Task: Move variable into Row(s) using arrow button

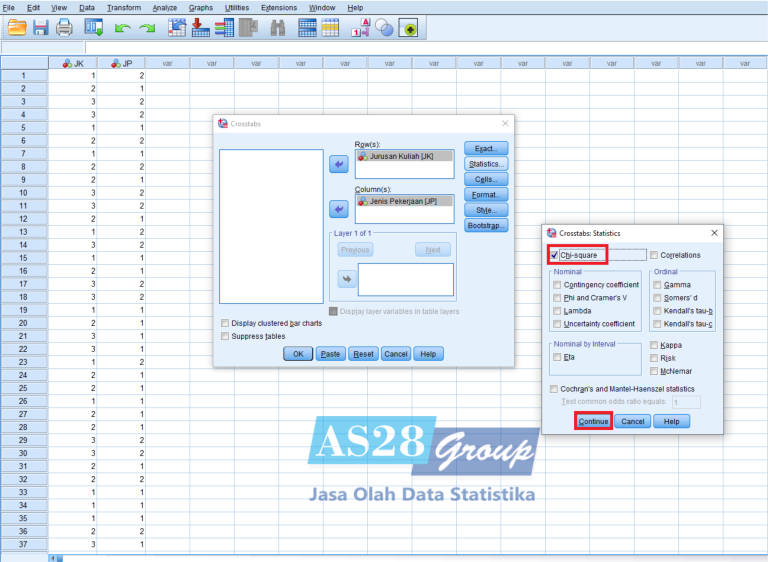Action: coord(339,163)
